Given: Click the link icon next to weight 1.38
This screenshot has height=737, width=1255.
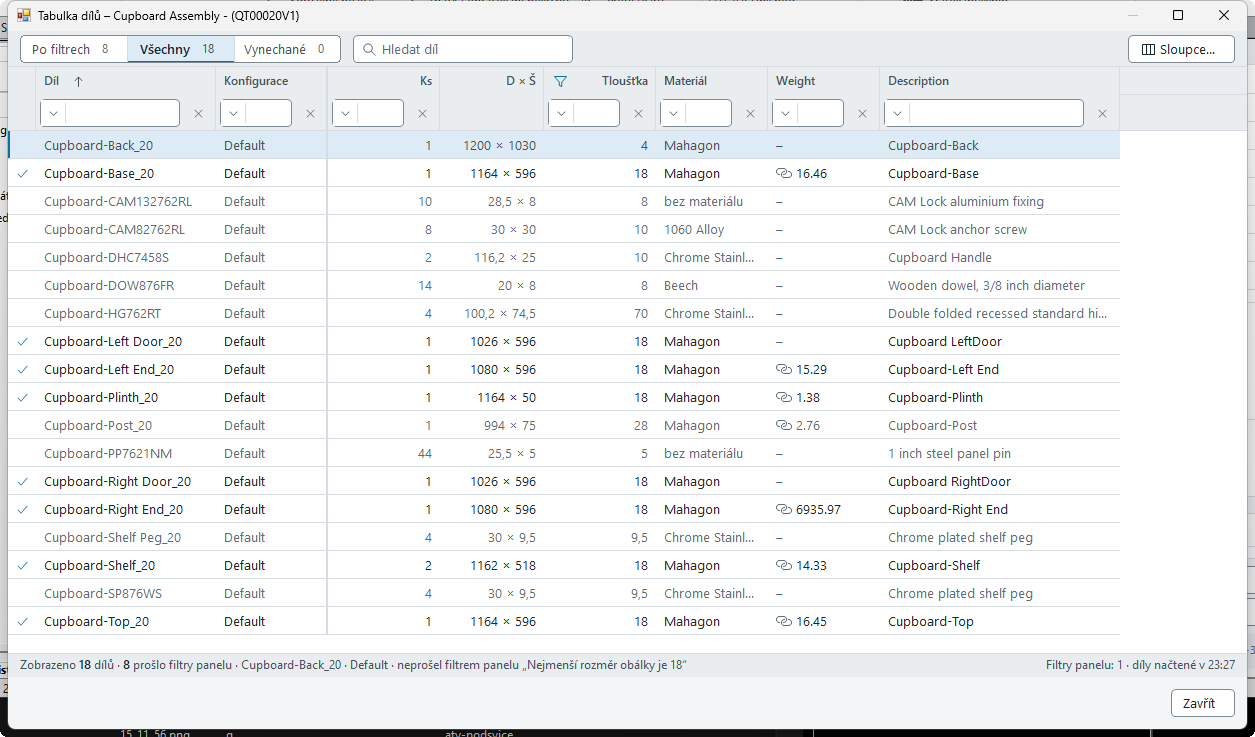Looking at the screenshot, I should 784,397.
